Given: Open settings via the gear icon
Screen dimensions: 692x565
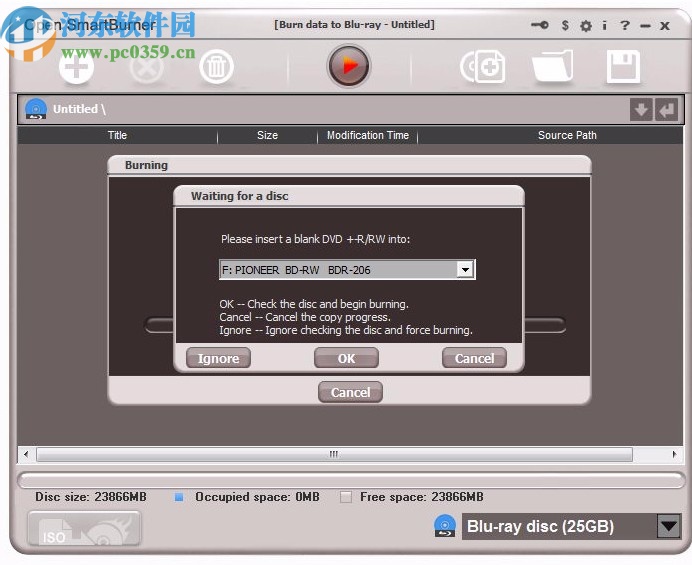Looking at the screenshot, I should pos(586,26).
